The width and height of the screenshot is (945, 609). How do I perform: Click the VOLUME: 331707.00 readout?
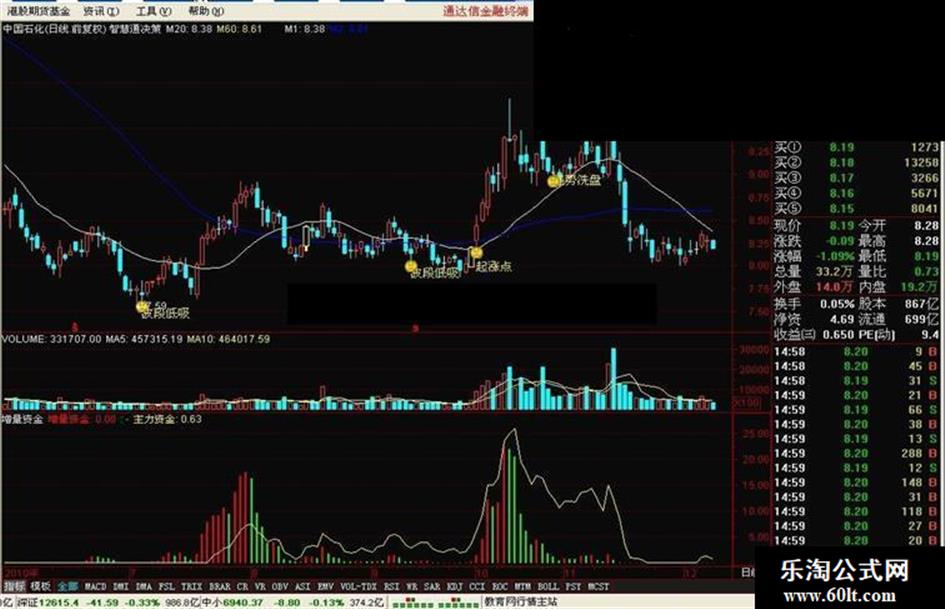[52, 339]
